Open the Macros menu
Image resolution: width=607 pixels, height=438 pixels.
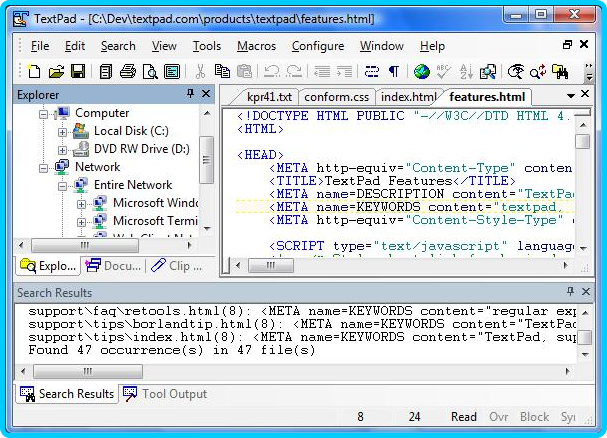pyautogui.click(x=256, y=46)
